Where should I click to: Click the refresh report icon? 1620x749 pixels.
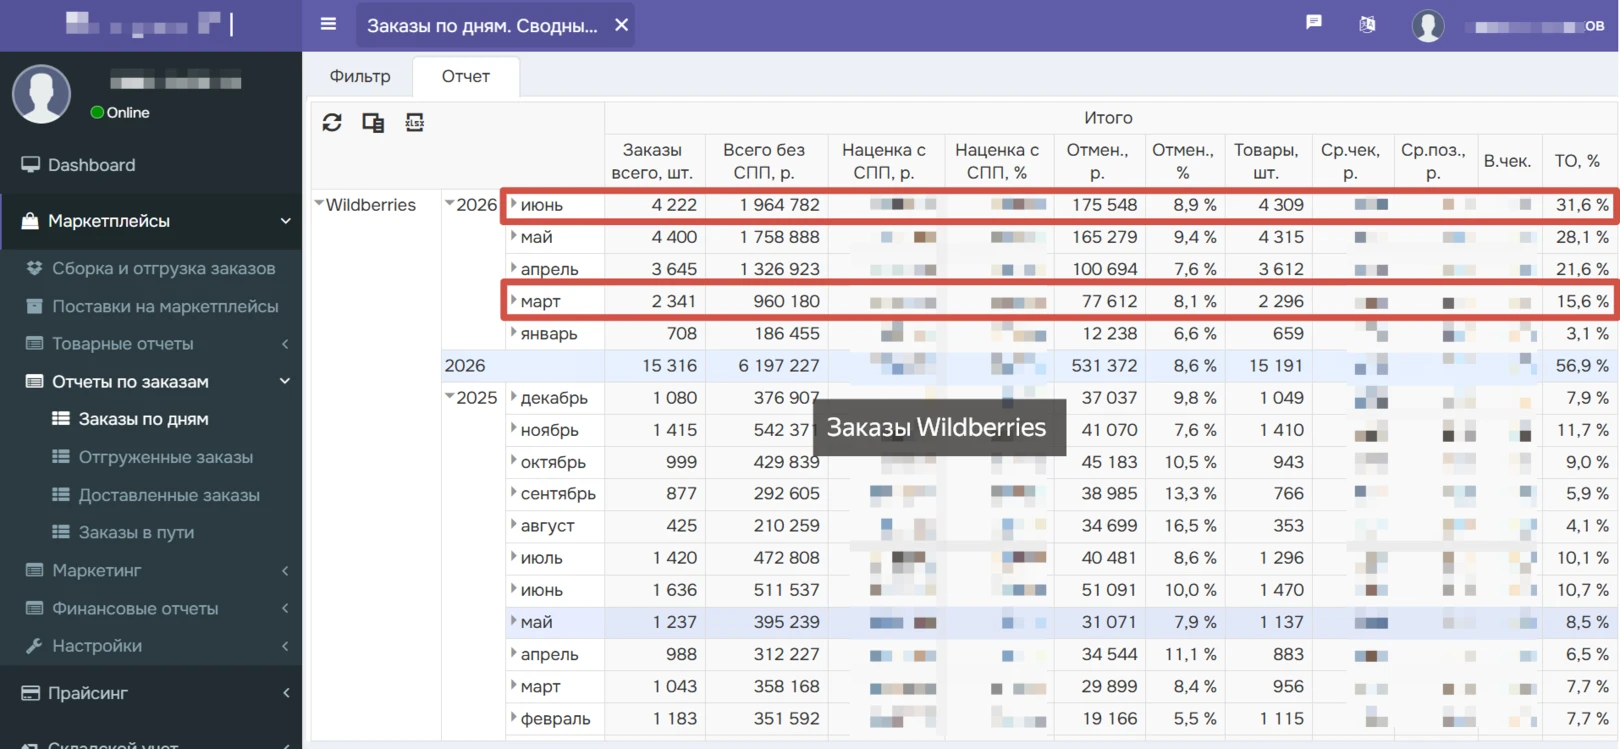[x=332, y=122]
